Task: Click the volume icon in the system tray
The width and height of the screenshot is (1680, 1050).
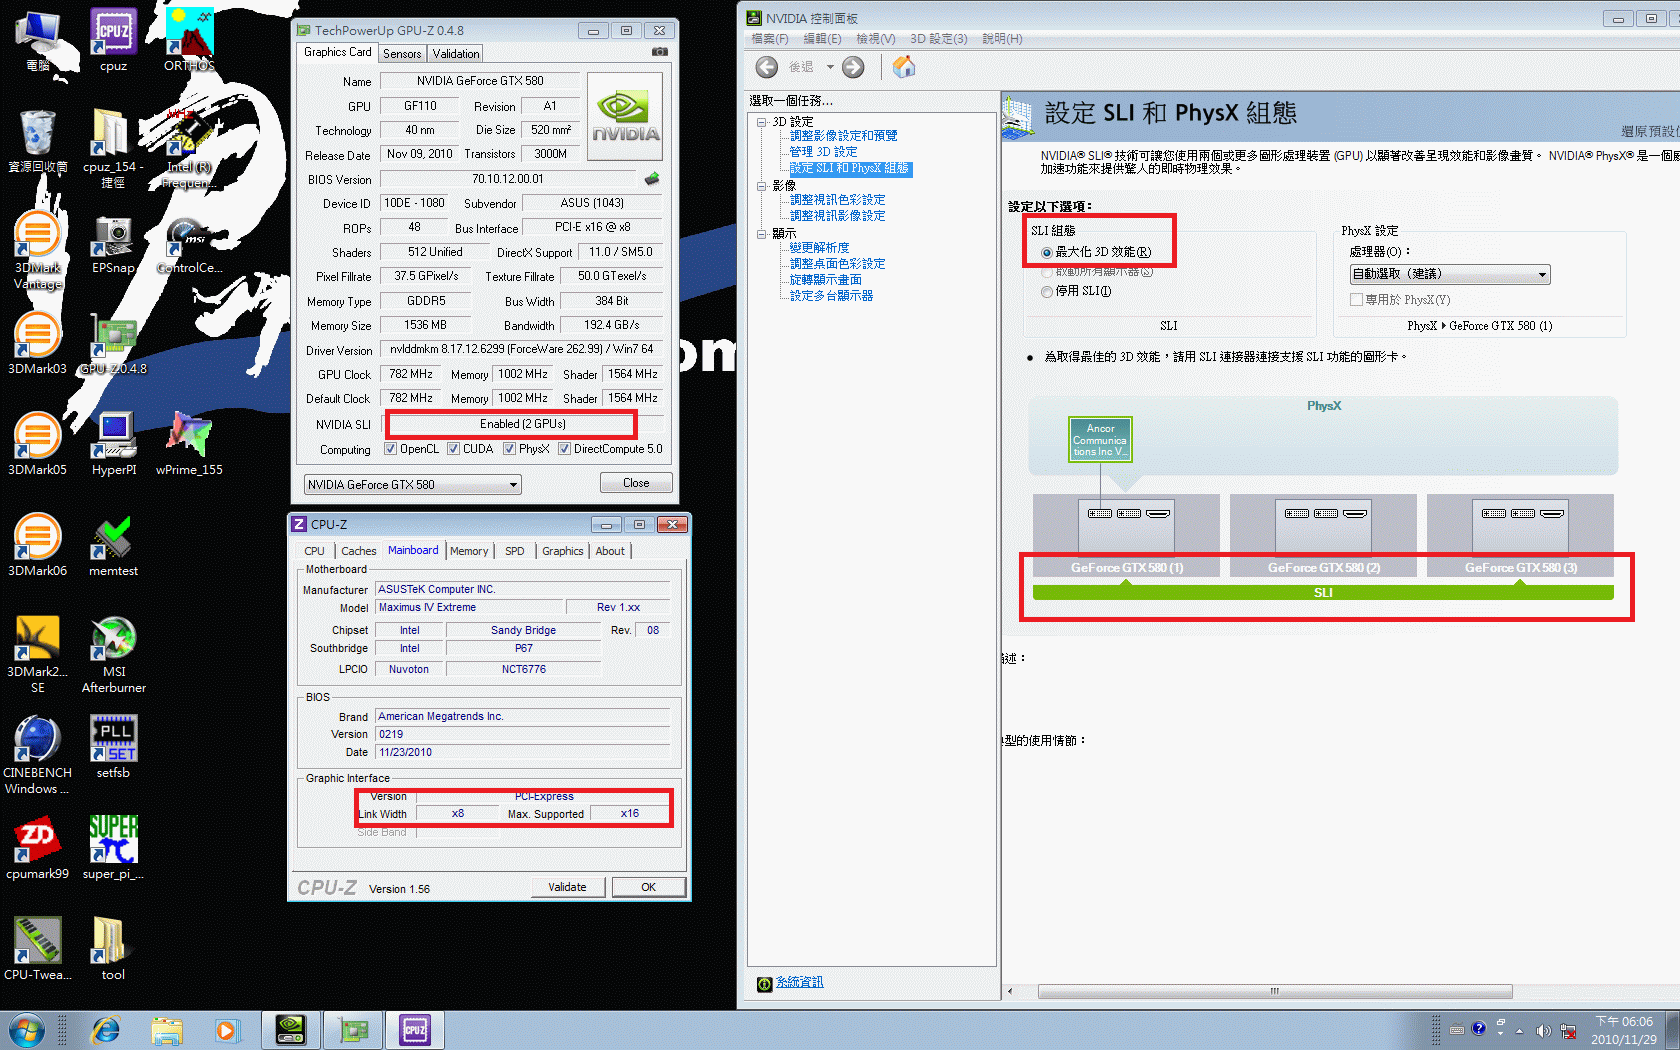Action: 1543,1031
